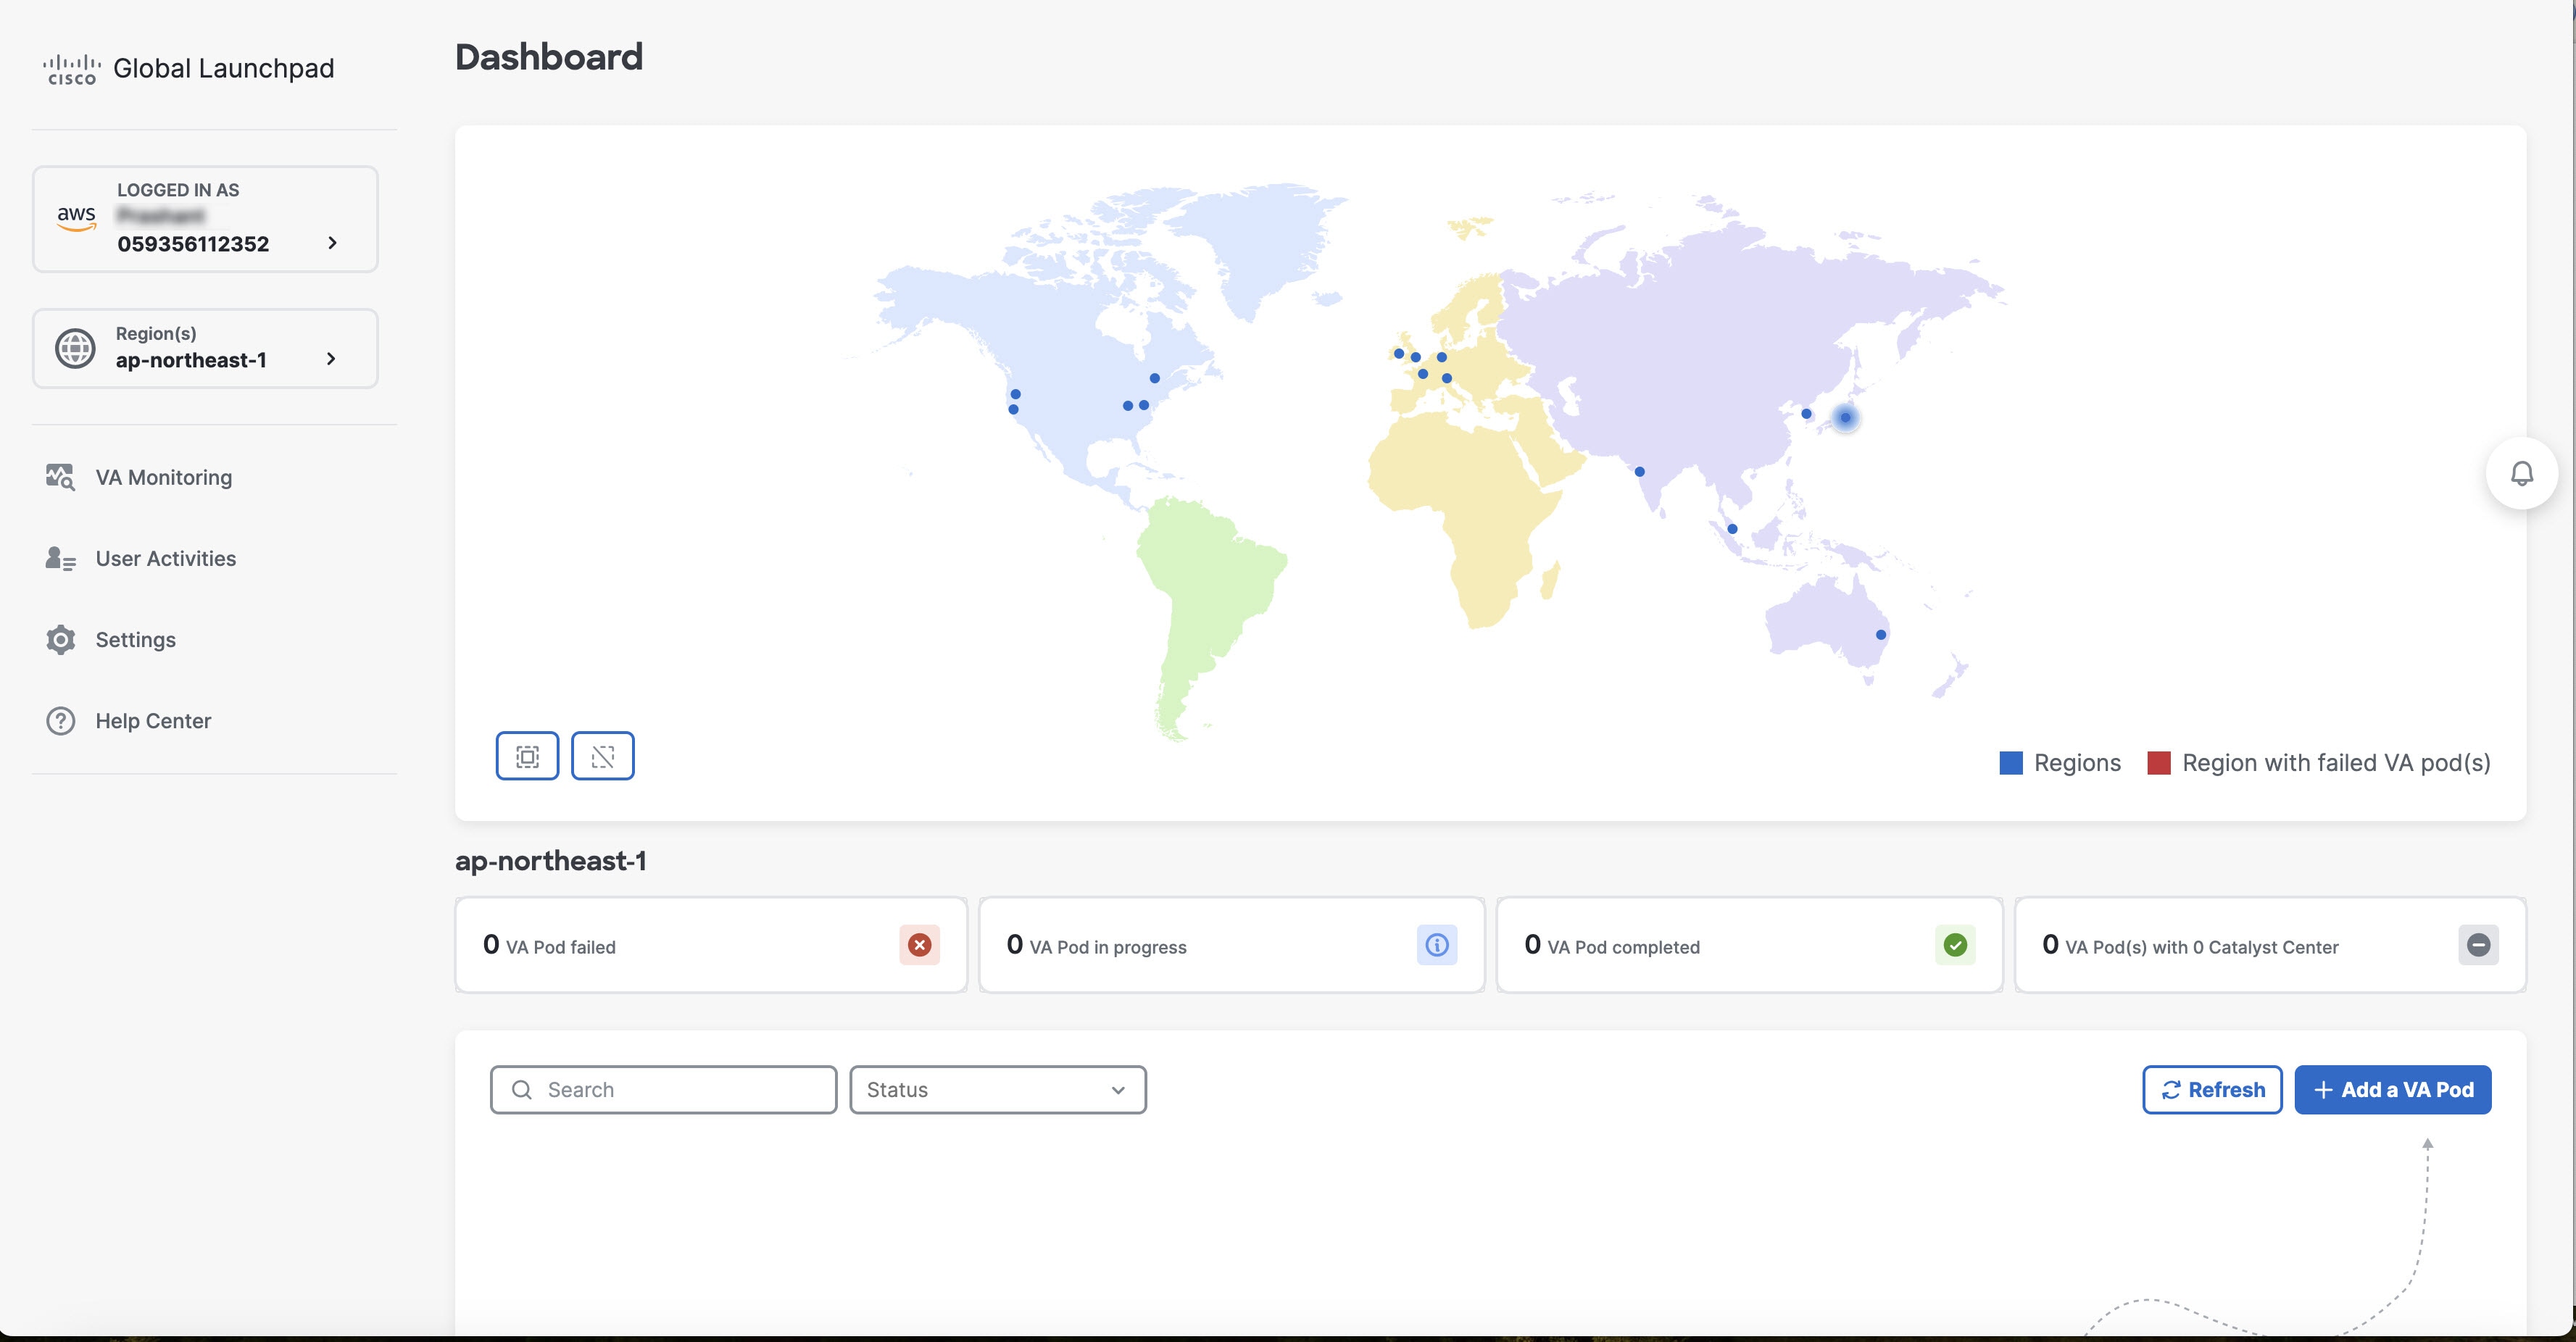The height and width of the screenshot is (1342, 2576).
Task: Click the account number 059356112352
Action: [x=193, y=244]
